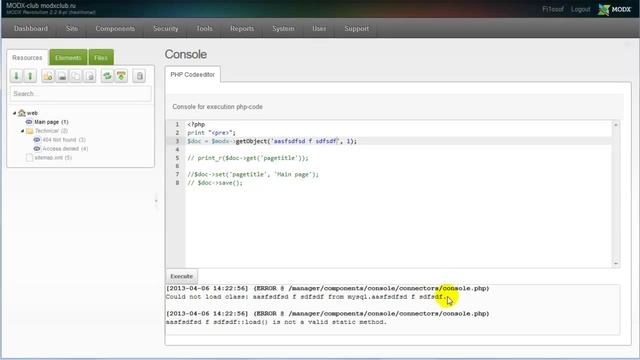This screenshot has width=640, height=360.
Task: Click the commented print_r line 5
Action: [x=248, y=158]
